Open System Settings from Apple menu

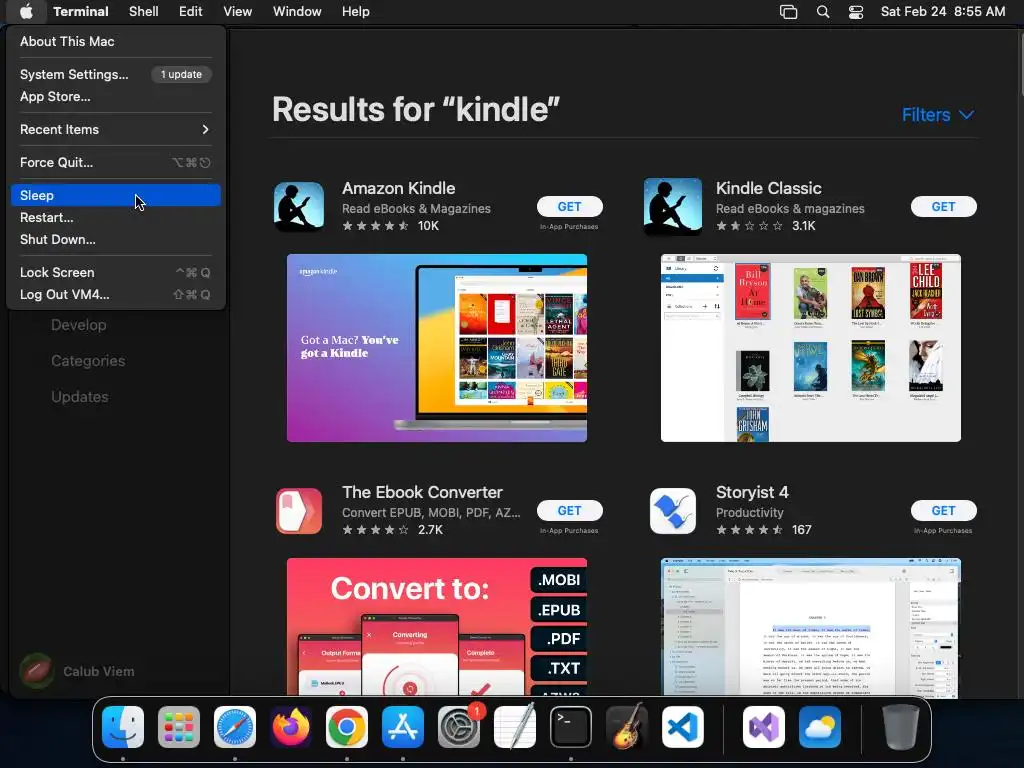116,74
